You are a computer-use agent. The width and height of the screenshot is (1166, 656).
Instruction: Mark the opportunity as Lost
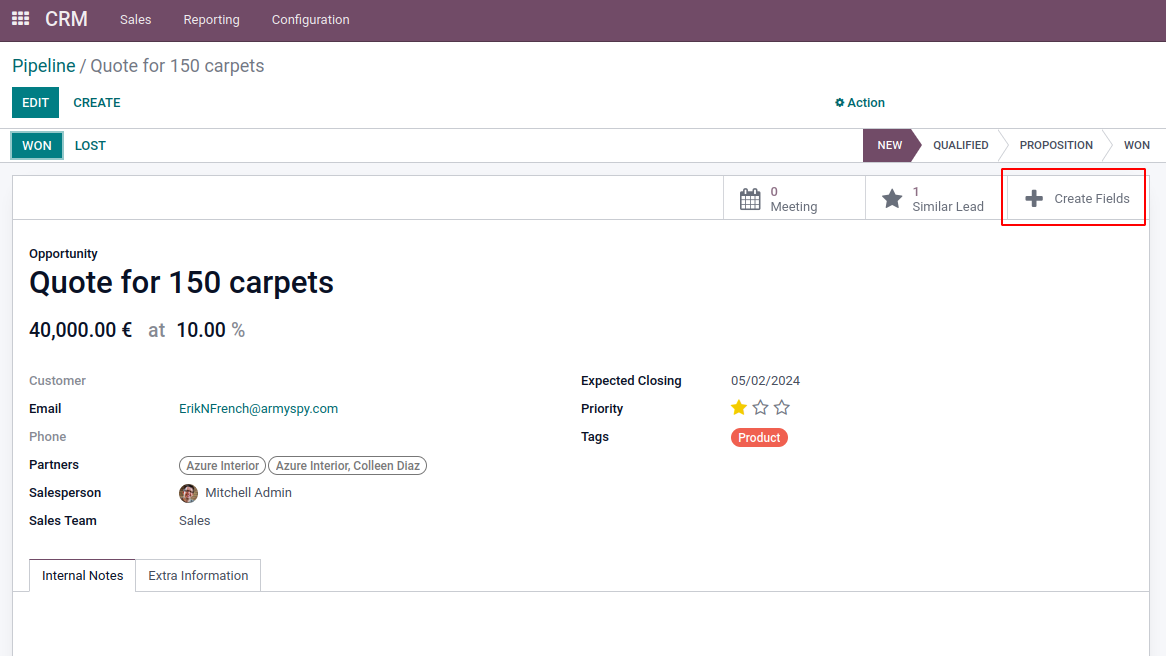90,146
